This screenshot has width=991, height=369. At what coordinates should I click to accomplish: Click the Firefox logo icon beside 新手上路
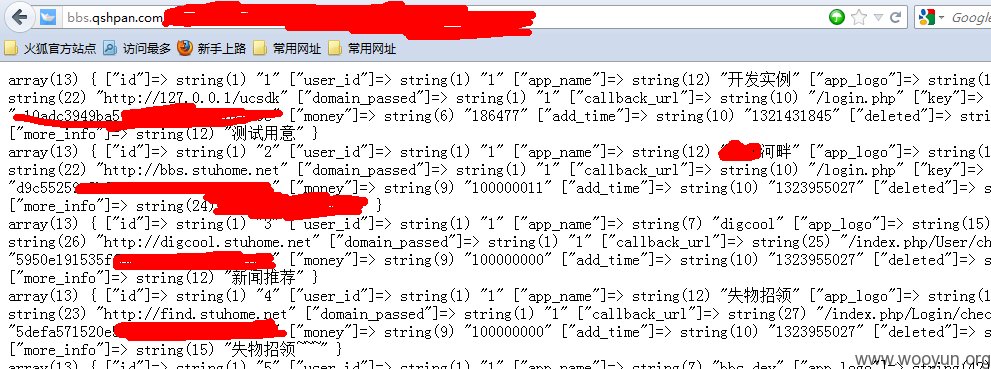(185, 49)
